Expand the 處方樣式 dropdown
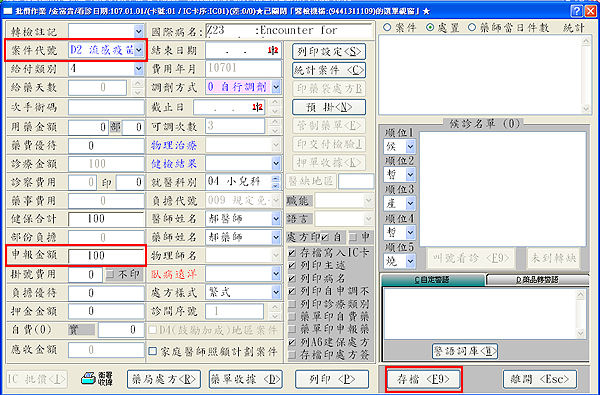The width and height of the screenshot is (600, 395). [276, 293]
